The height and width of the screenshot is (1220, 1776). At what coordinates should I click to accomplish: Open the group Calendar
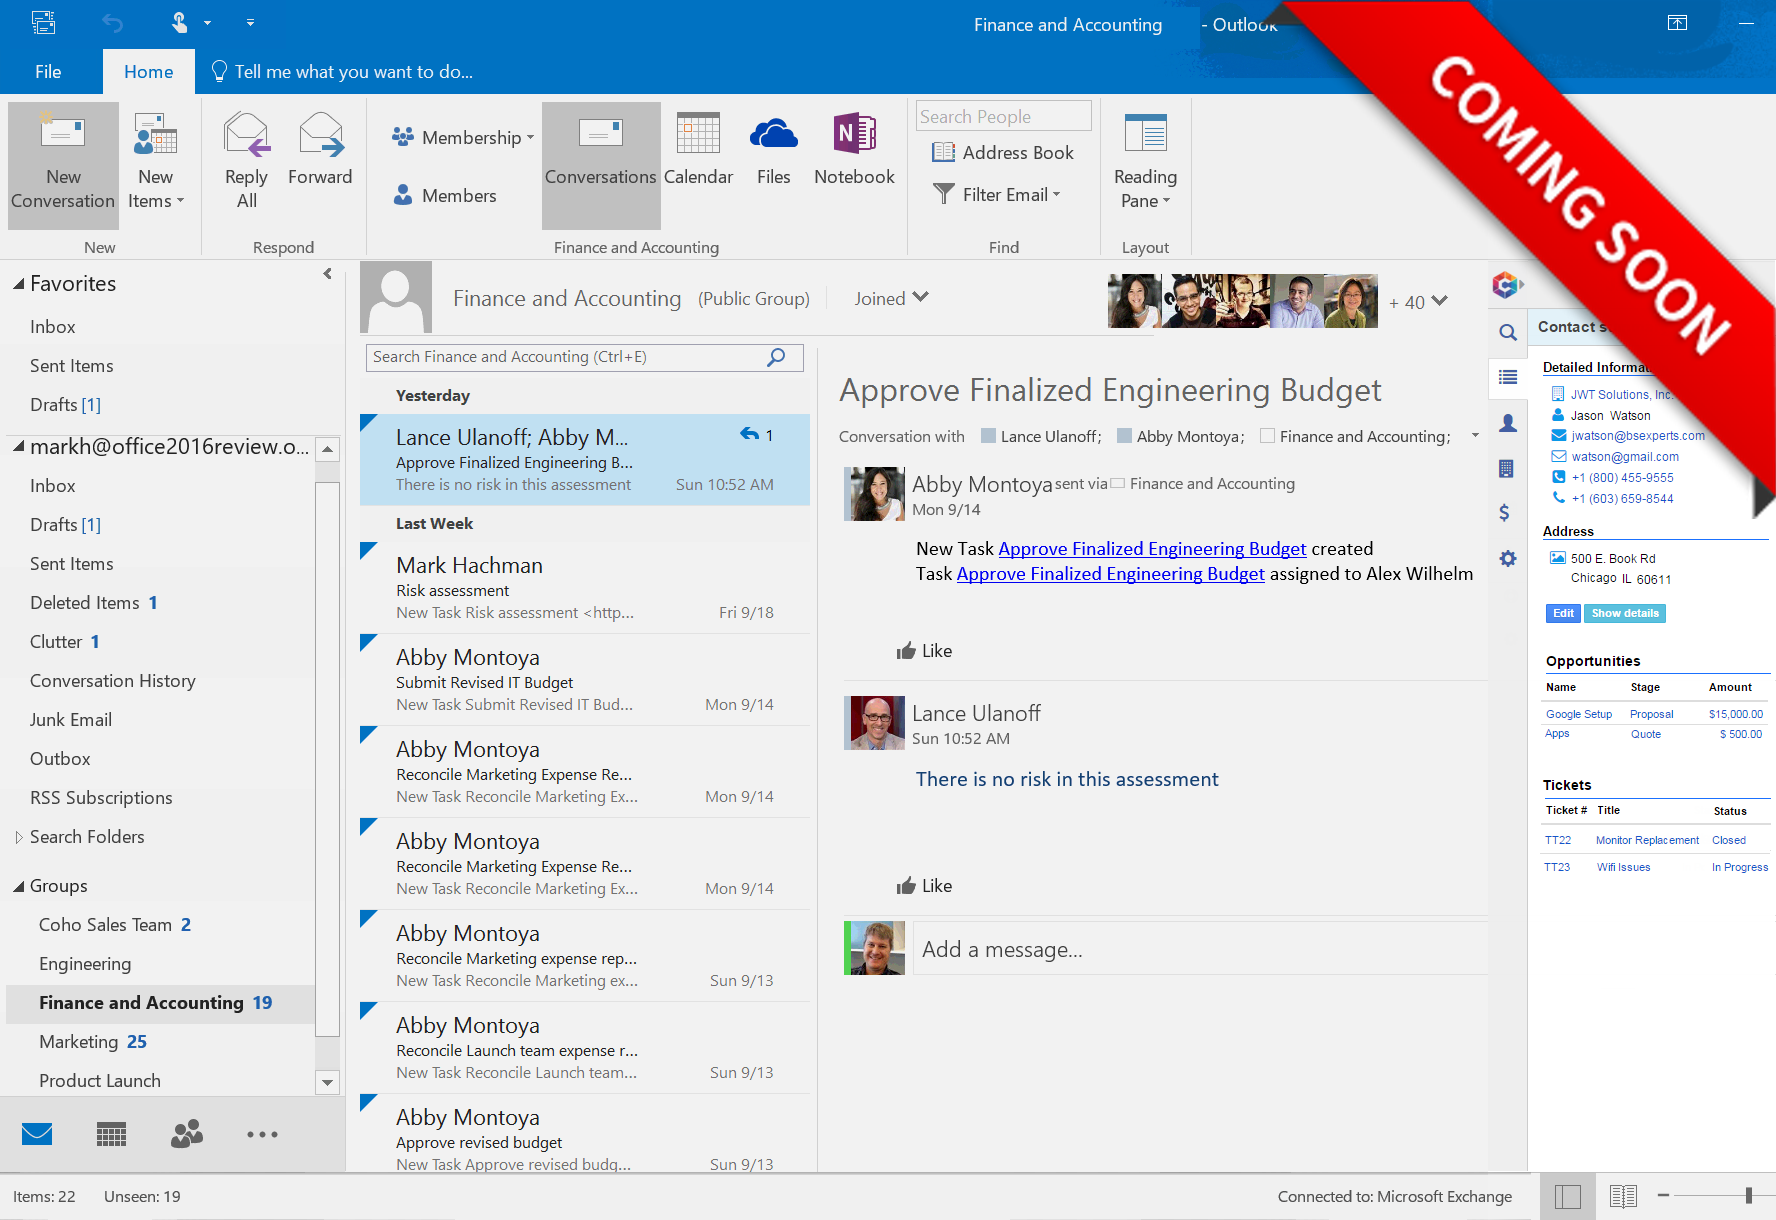coord(698,150)
